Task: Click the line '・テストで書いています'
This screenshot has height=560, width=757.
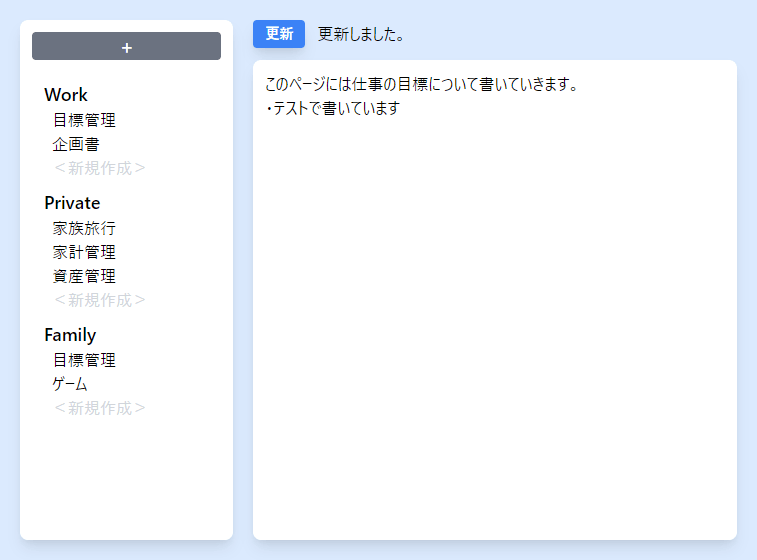Action: click(x=333, y=108)
